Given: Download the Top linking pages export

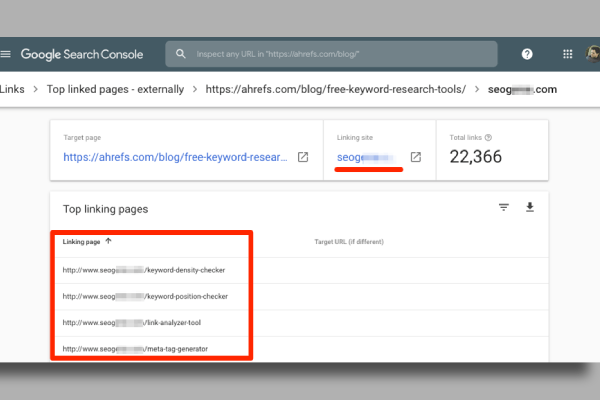Looking at the screenshot, I should [530, 207].
